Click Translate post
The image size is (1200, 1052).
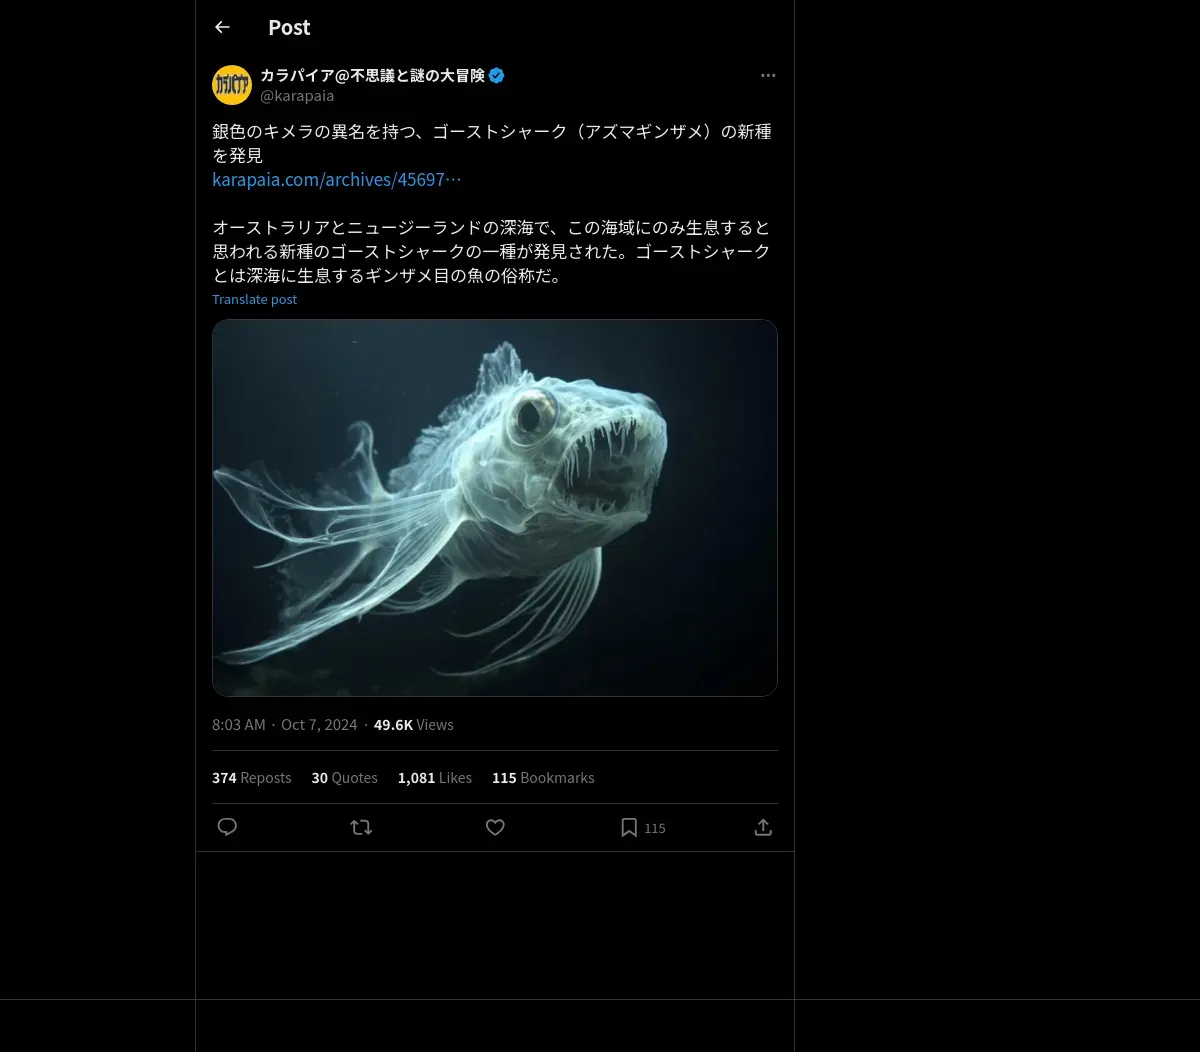click(254, 299)
